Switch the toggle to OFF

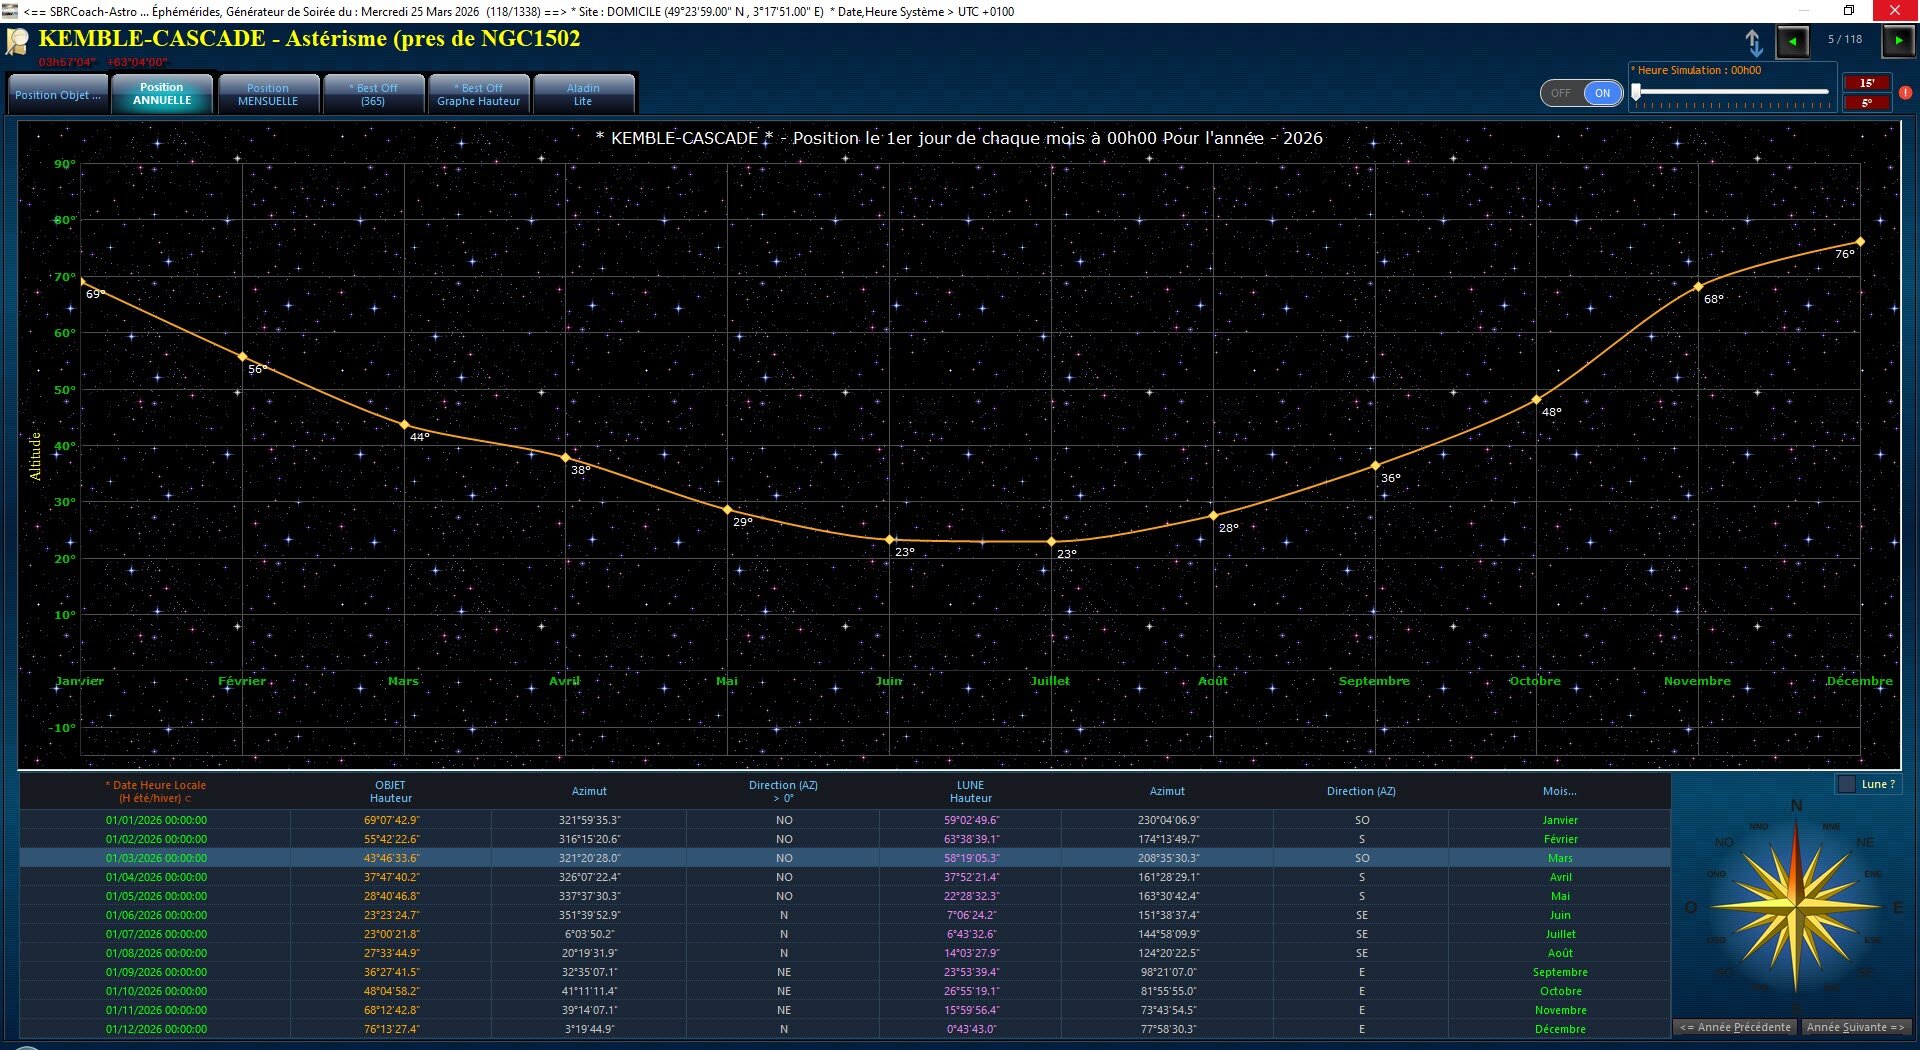click(1561, 93)
